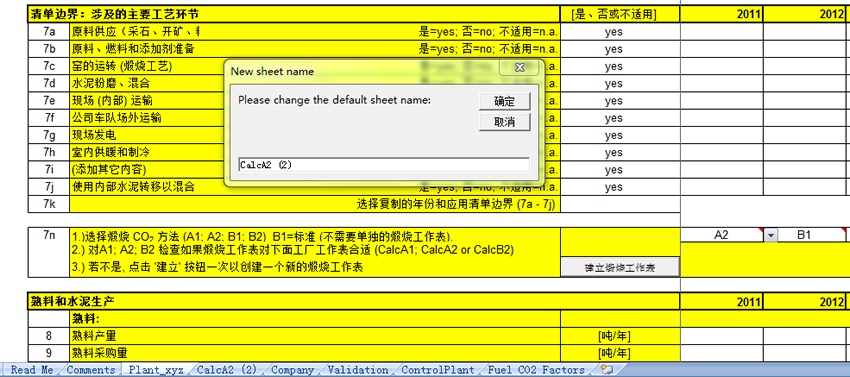Select the 2011 cell for 熟料产量 row 8
Viewport: 850px width, 377px height.
tap(722, 336)
